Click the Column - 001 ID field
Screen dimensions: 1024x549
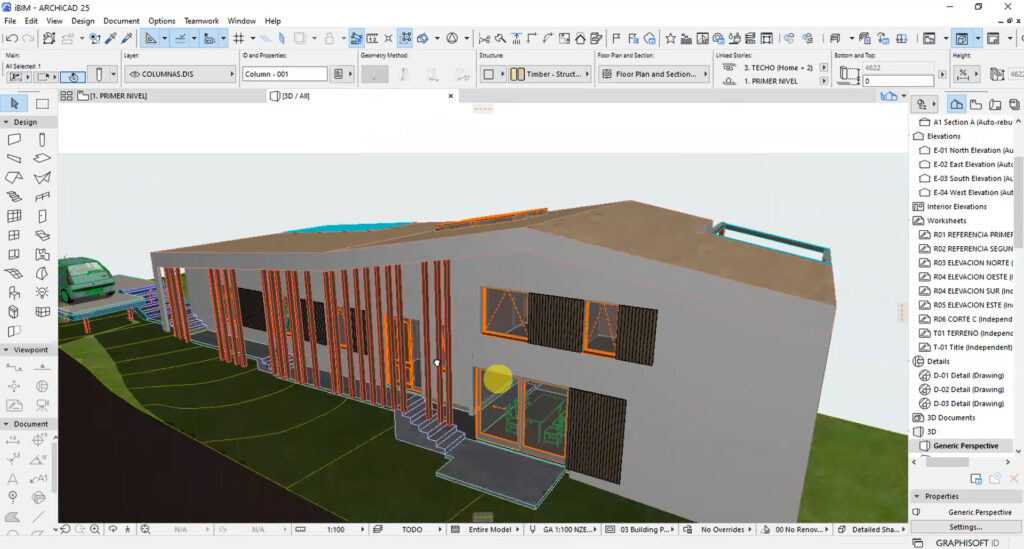point(285,74)
